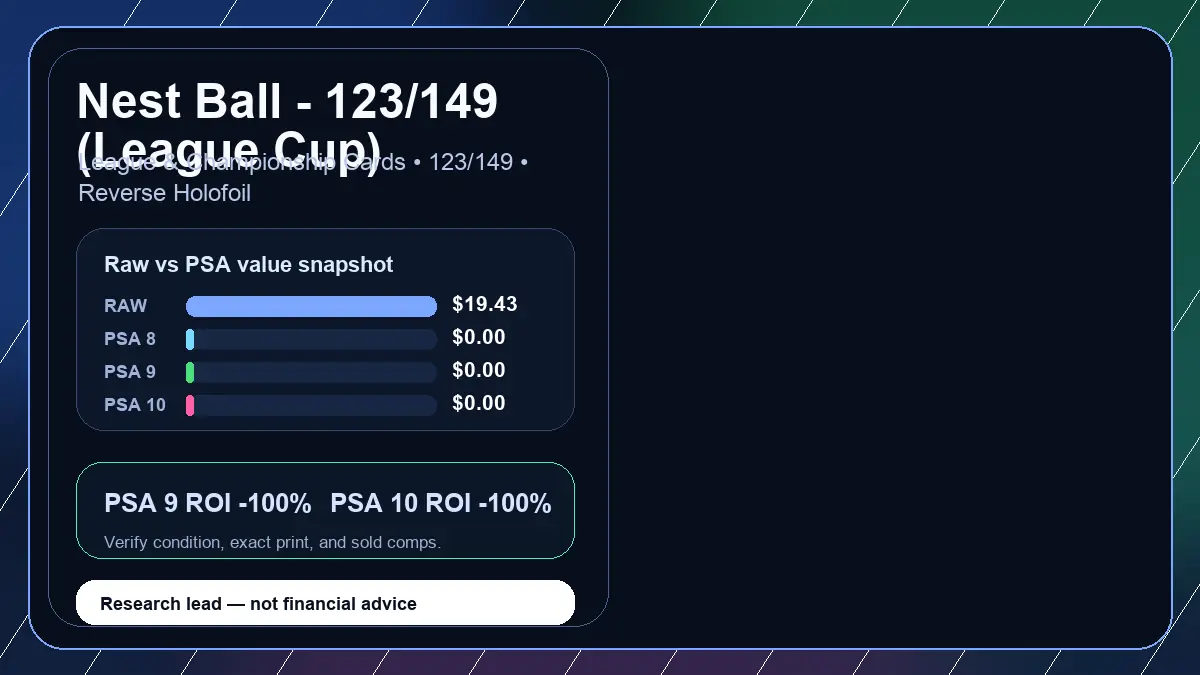Viewport: 1200px width, 675px height.
Task: Click the PSA 8 cyan bar marker
Action: click(x=190, y=339)
